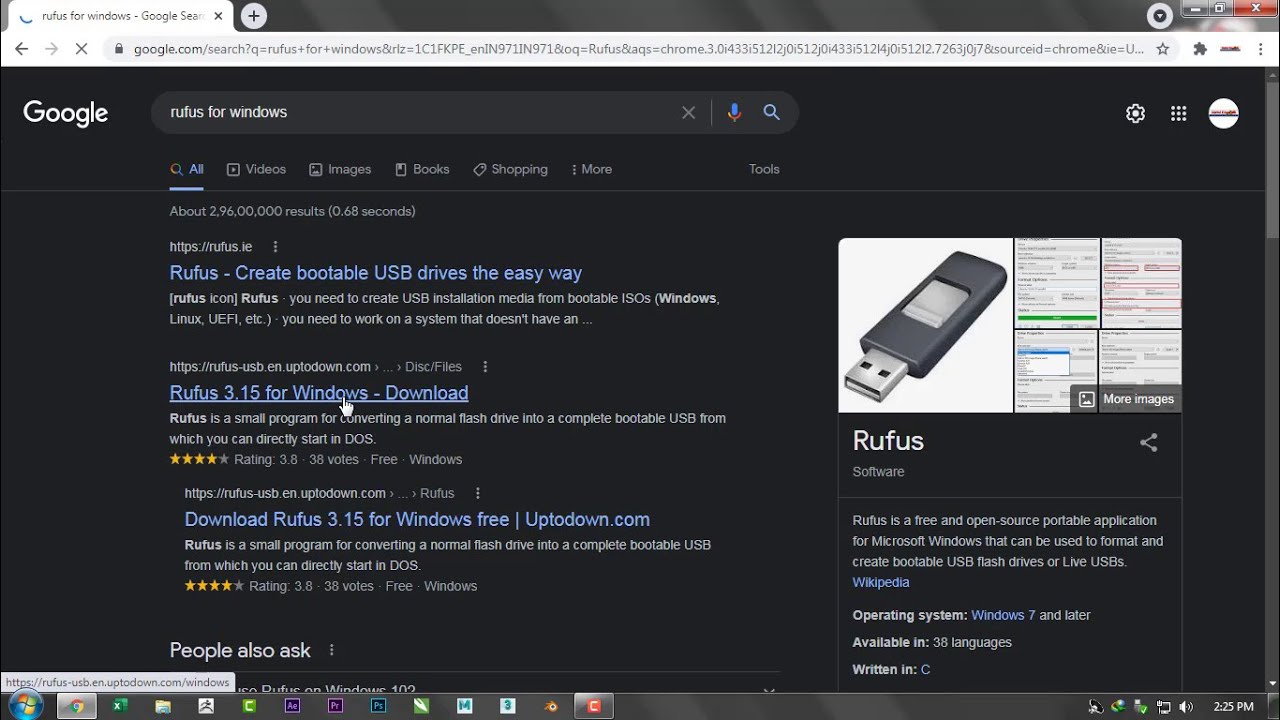This screenshot has width=1280, height=720.
Task: Open Chrome from the taskbar
Action: [x=77, y=706]
